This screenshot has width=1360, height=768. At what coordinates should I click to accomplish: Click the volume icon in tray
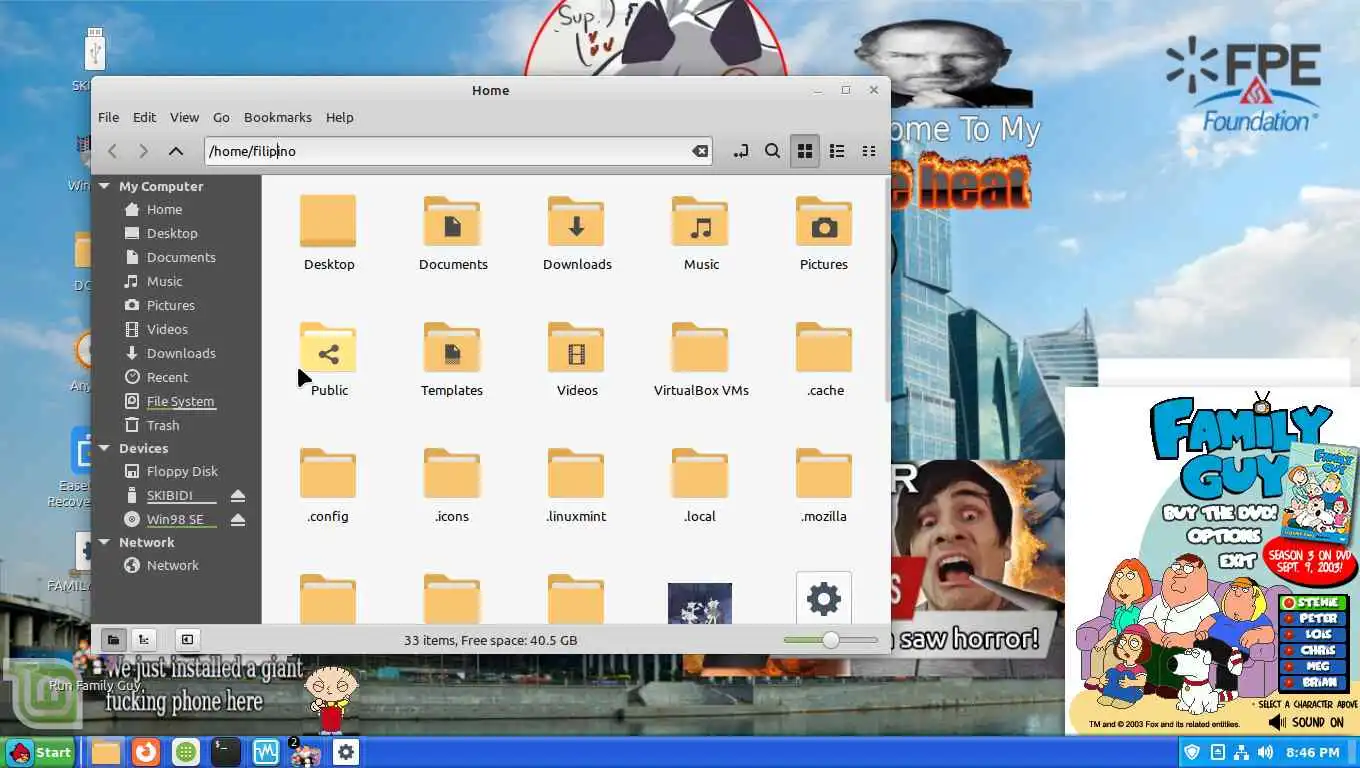point(1265,752)
